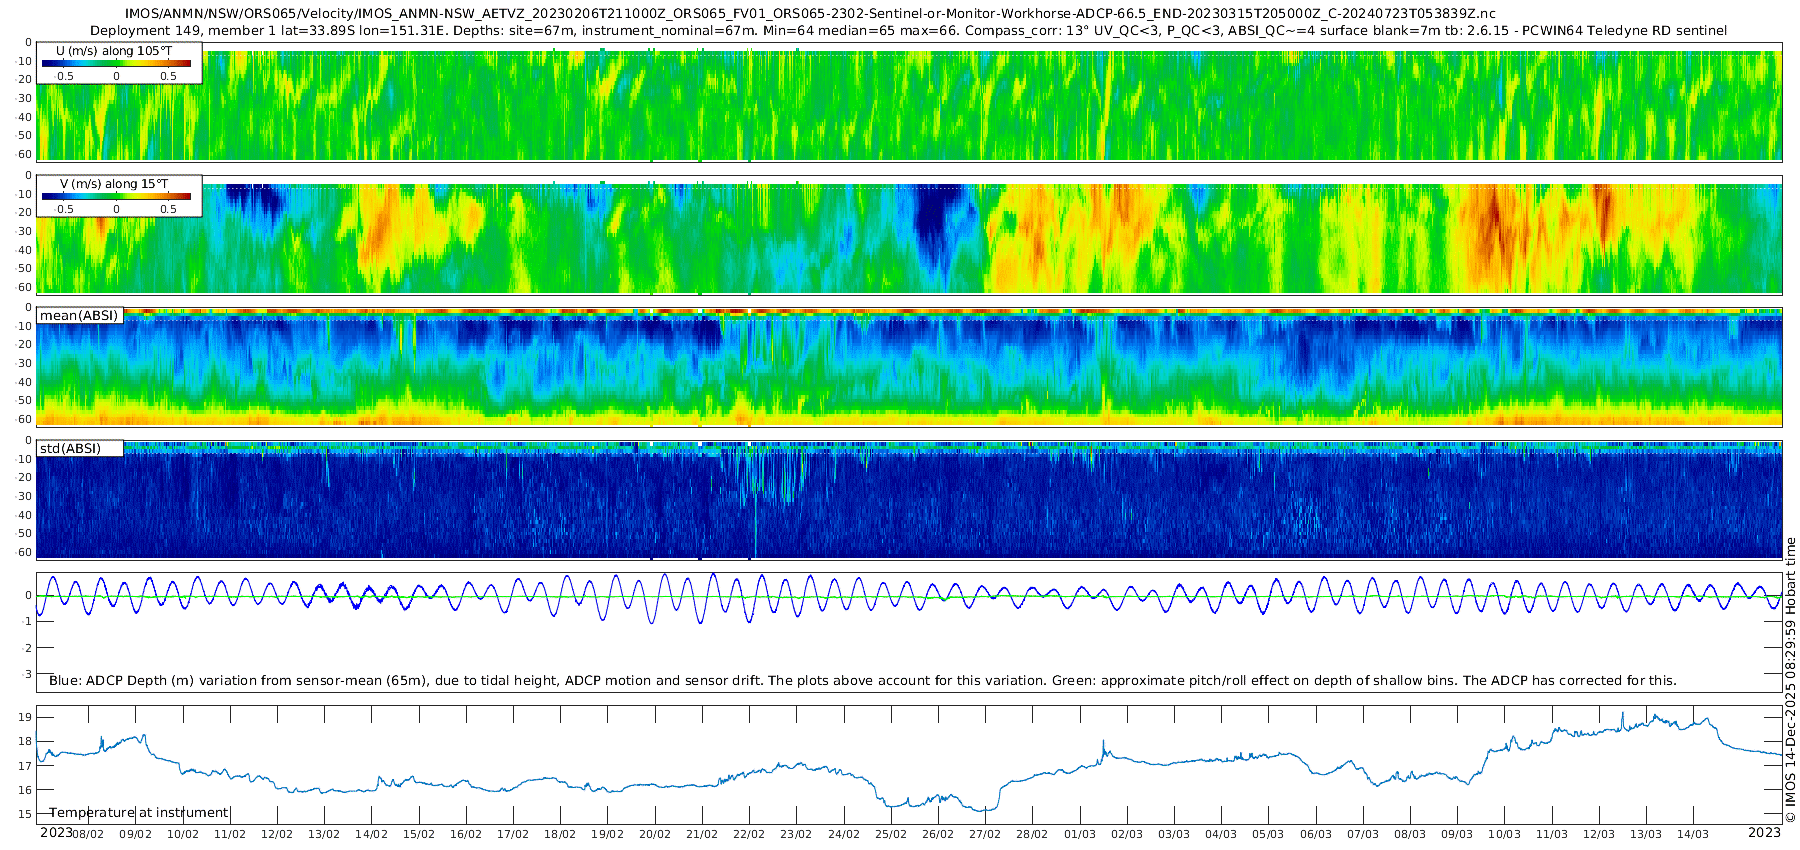Click the 17/02 date tick label

[x=513, y=834]
